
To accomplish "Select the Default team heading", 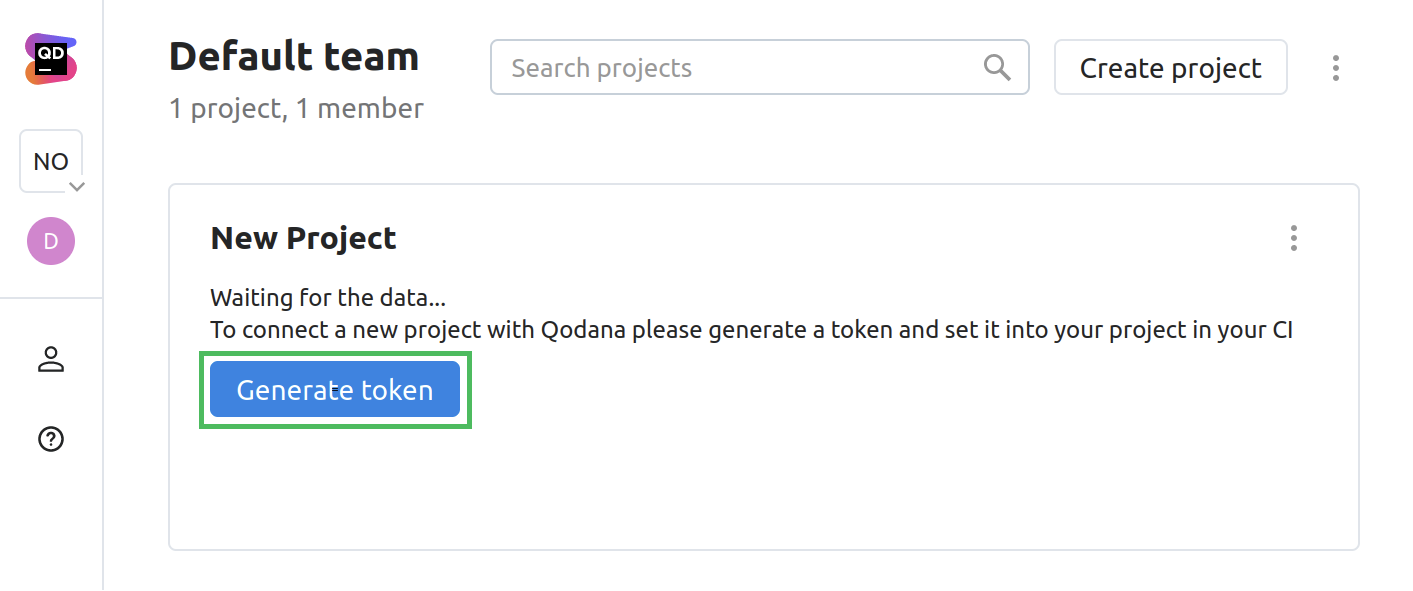I will click(x=294, y=57).
